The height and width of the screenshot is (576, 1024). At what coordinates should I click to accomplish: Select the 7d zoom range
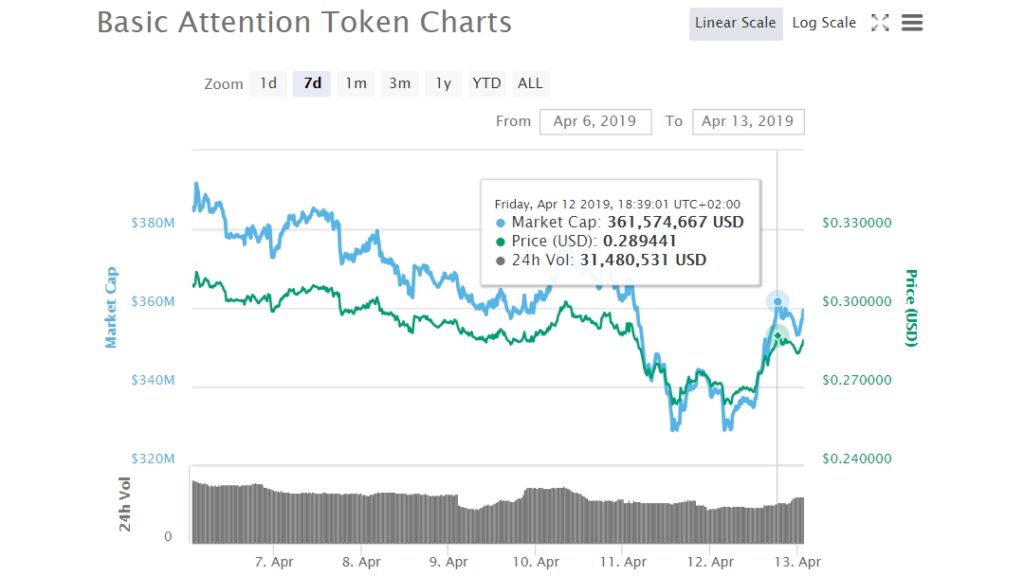click(x=311, y=84)
